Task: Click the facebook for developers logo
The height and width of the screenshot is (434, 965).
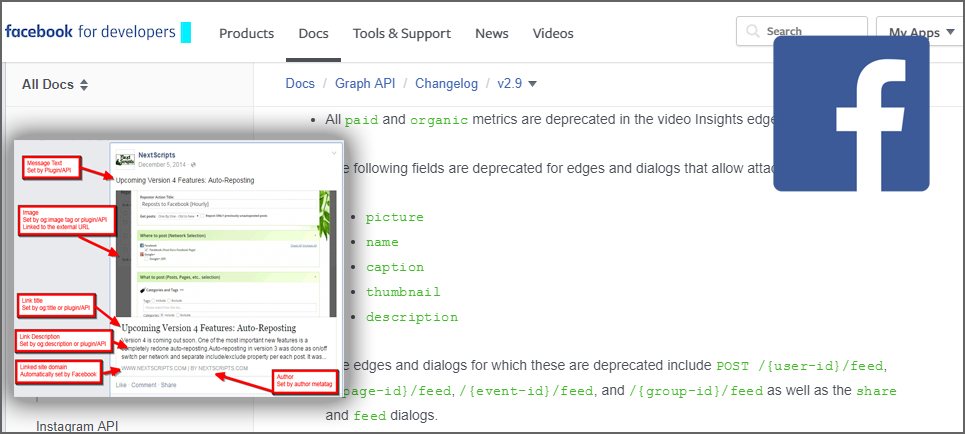Action: coord(90,32)
